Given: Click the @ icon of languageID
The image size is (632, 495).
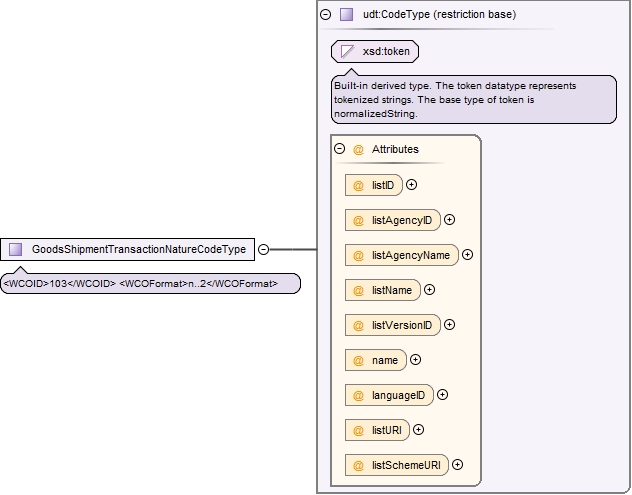Looking at the screenshot, I should (x=358, y=395).
